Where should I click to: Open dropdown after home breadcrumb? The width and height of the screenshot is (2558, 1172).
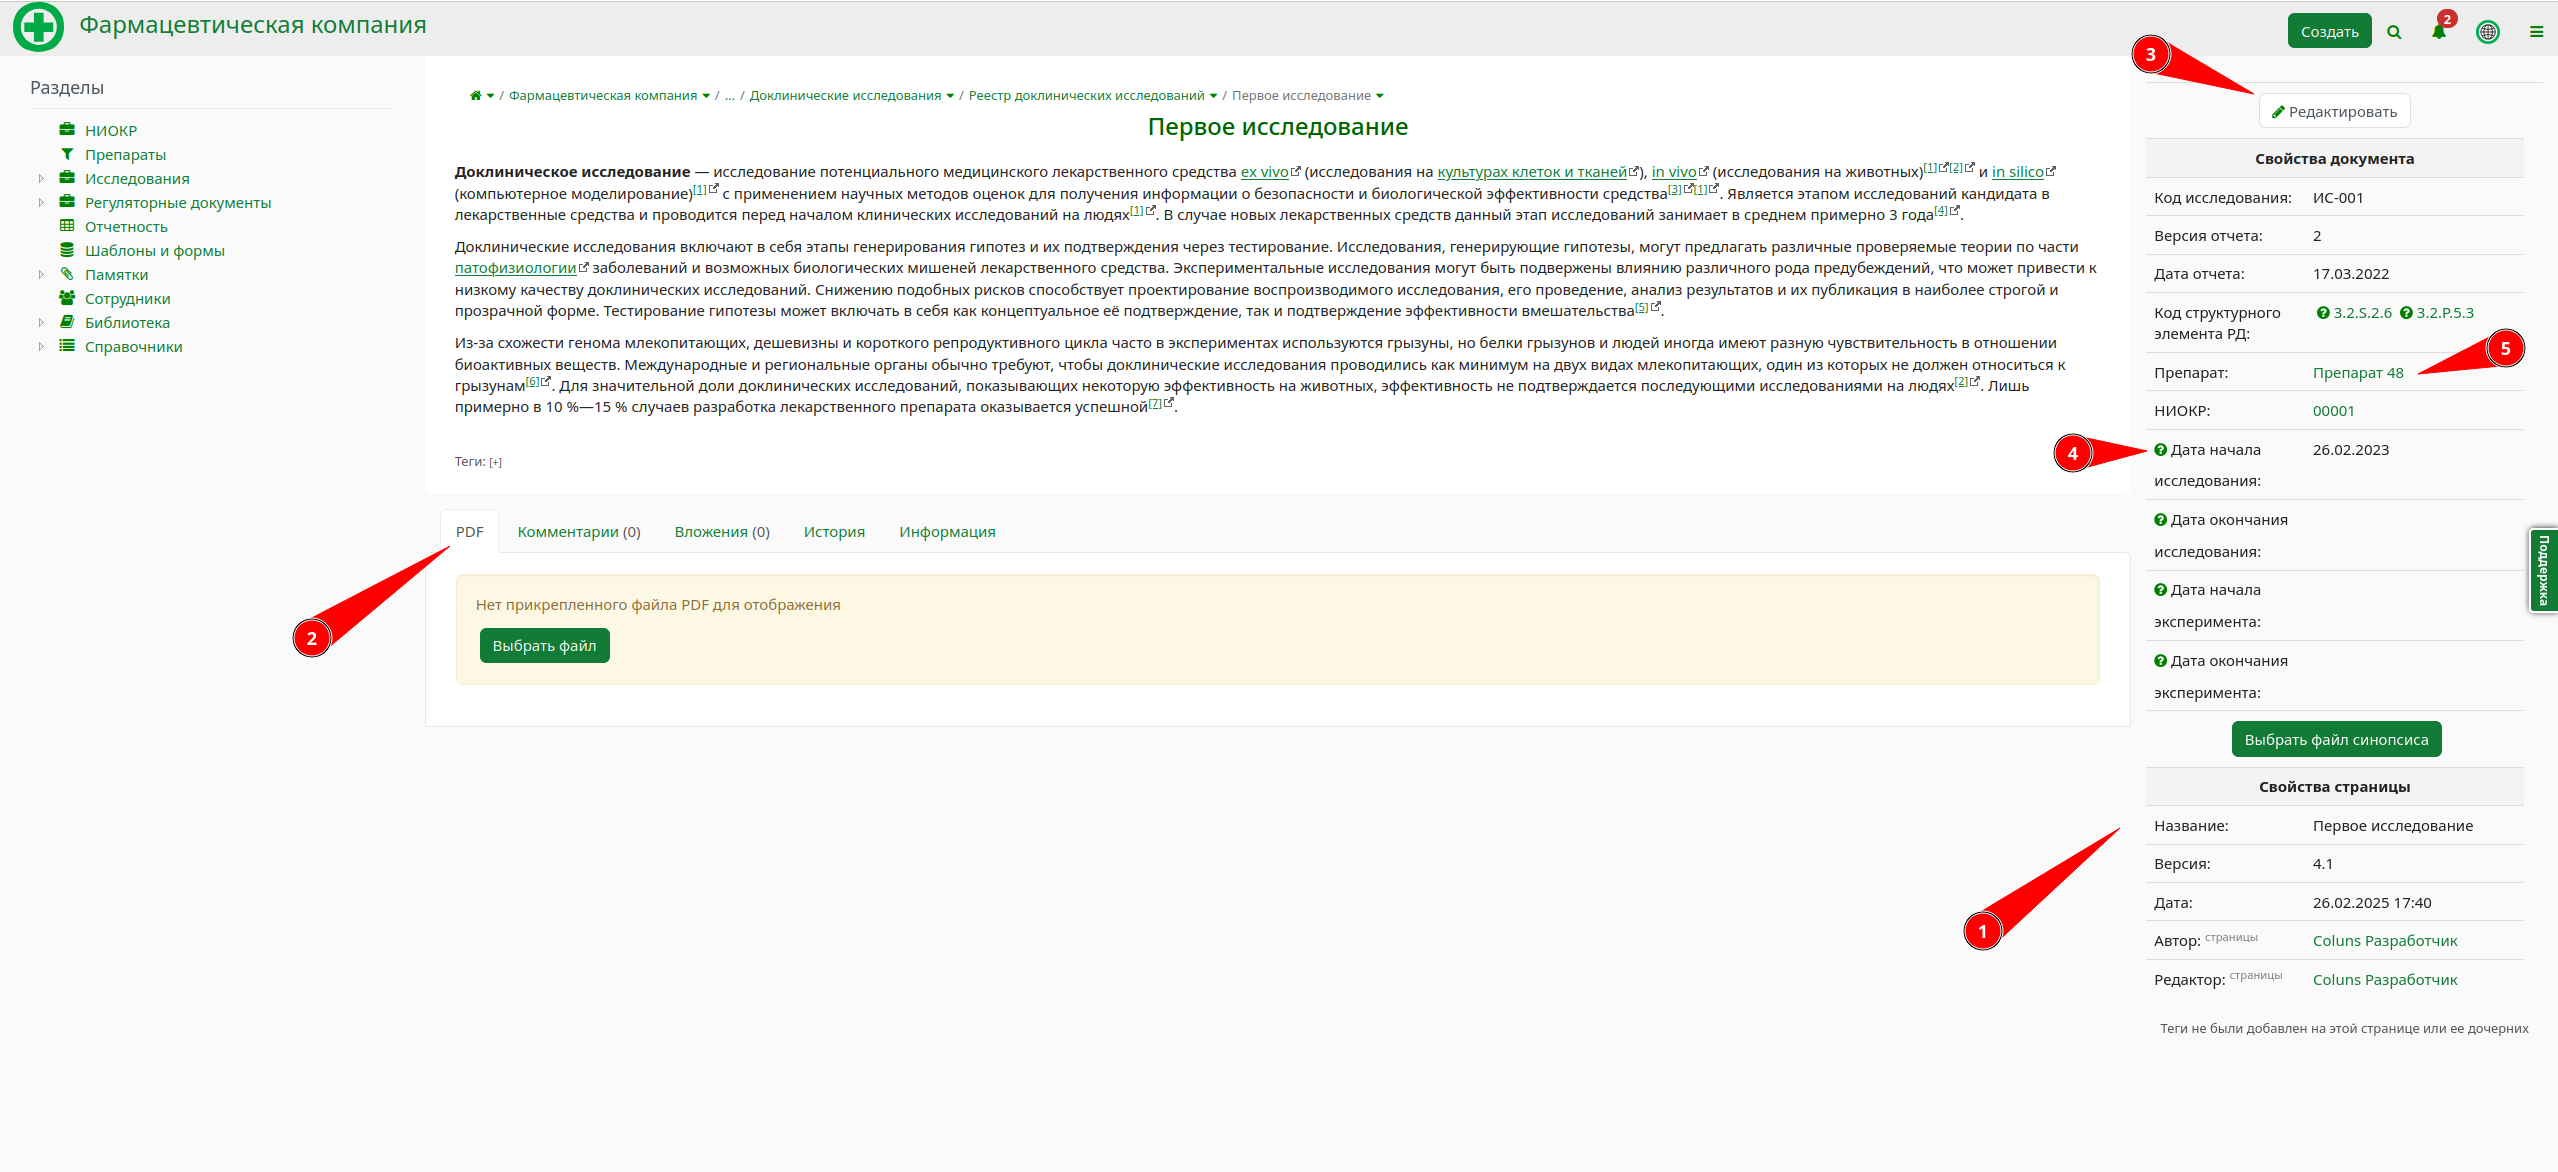491,96
